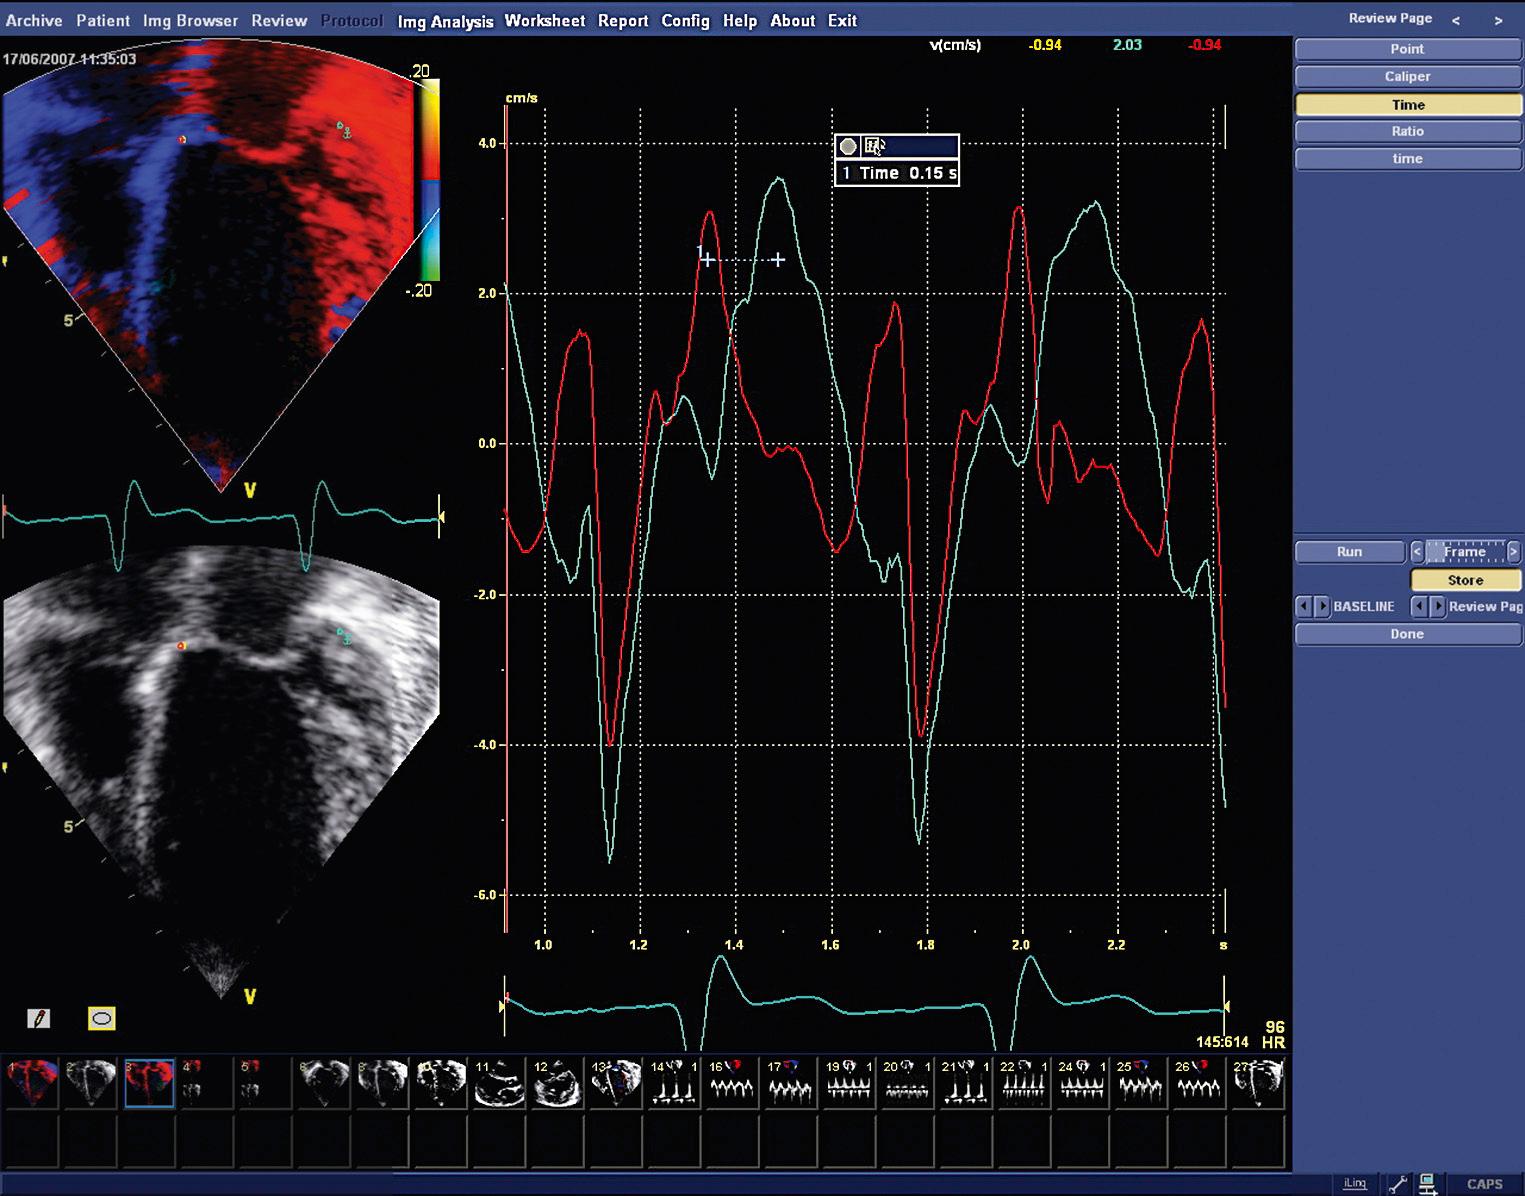Click the Time 0.15 s measurement result

point(897,173)
